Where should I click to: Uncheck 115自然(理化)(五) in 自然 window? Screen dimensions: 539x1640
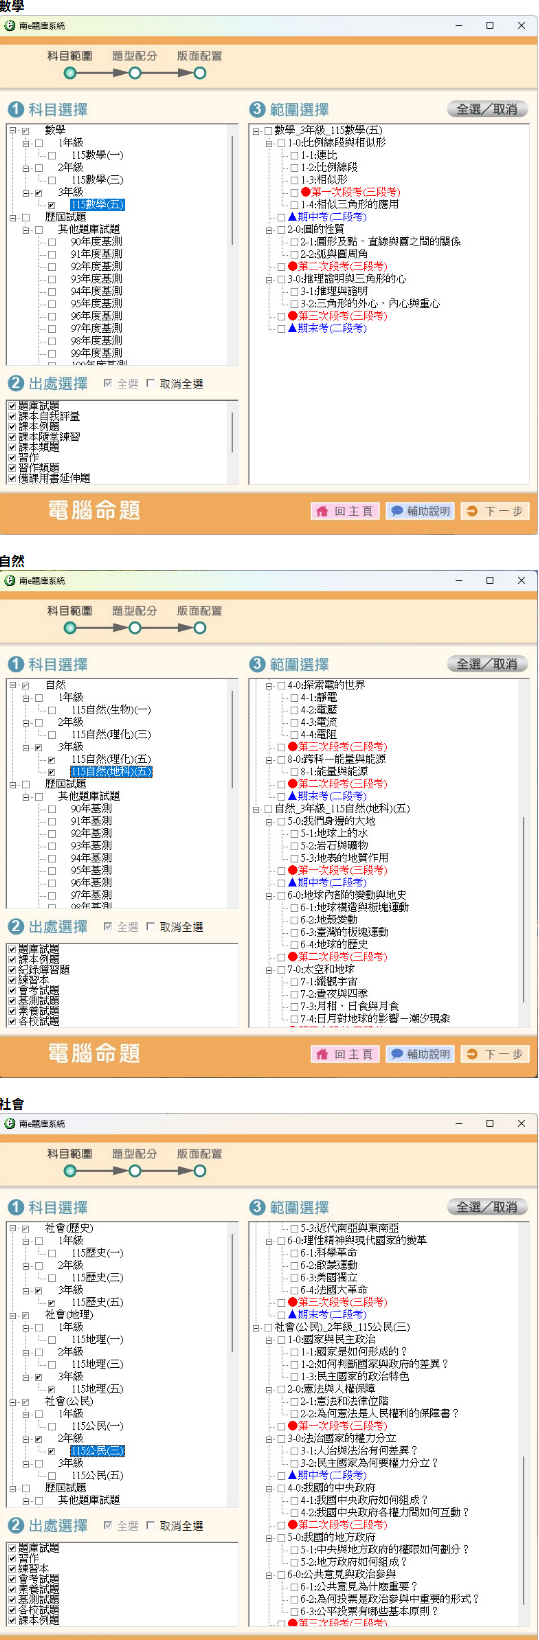52,760
